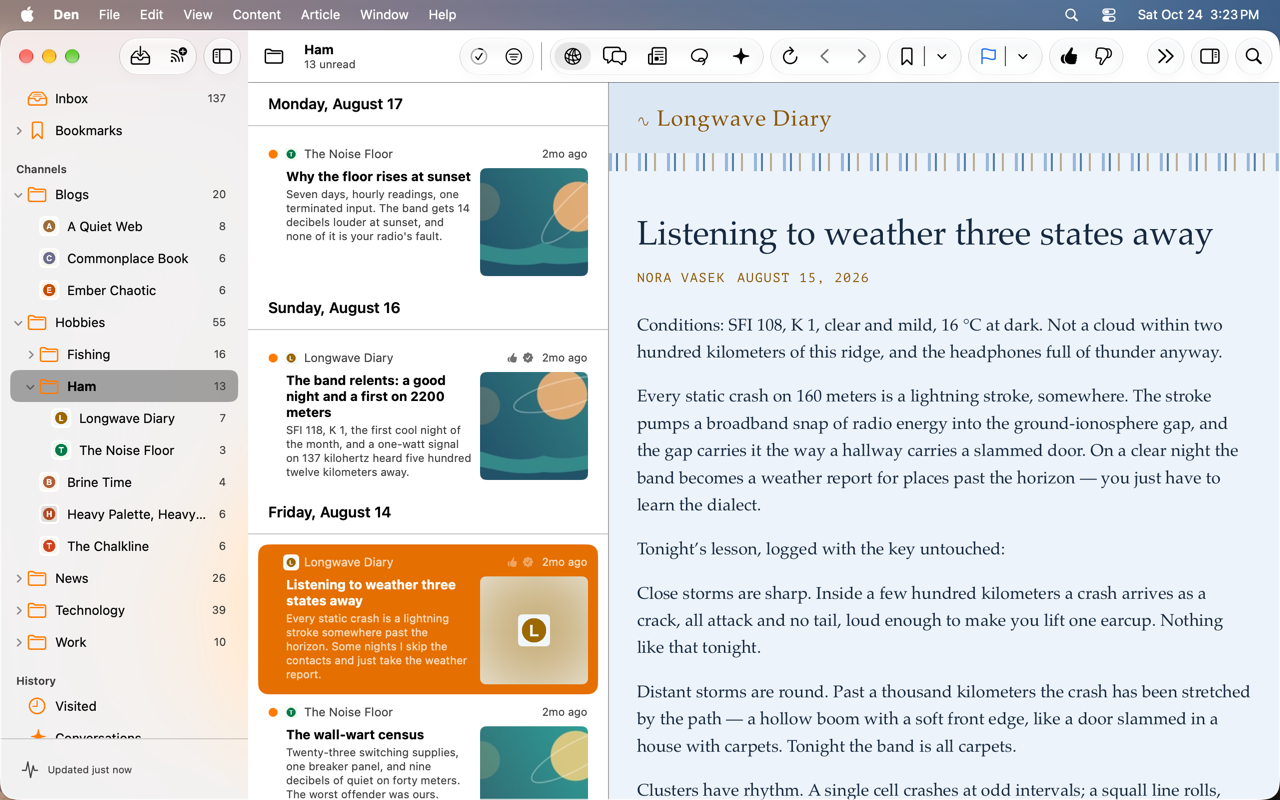Viewport: 1280px width, 800px height.
Task: Open thumbnail of 'Why the floor rises at sunset'
Action: click(x=534, y=222)
